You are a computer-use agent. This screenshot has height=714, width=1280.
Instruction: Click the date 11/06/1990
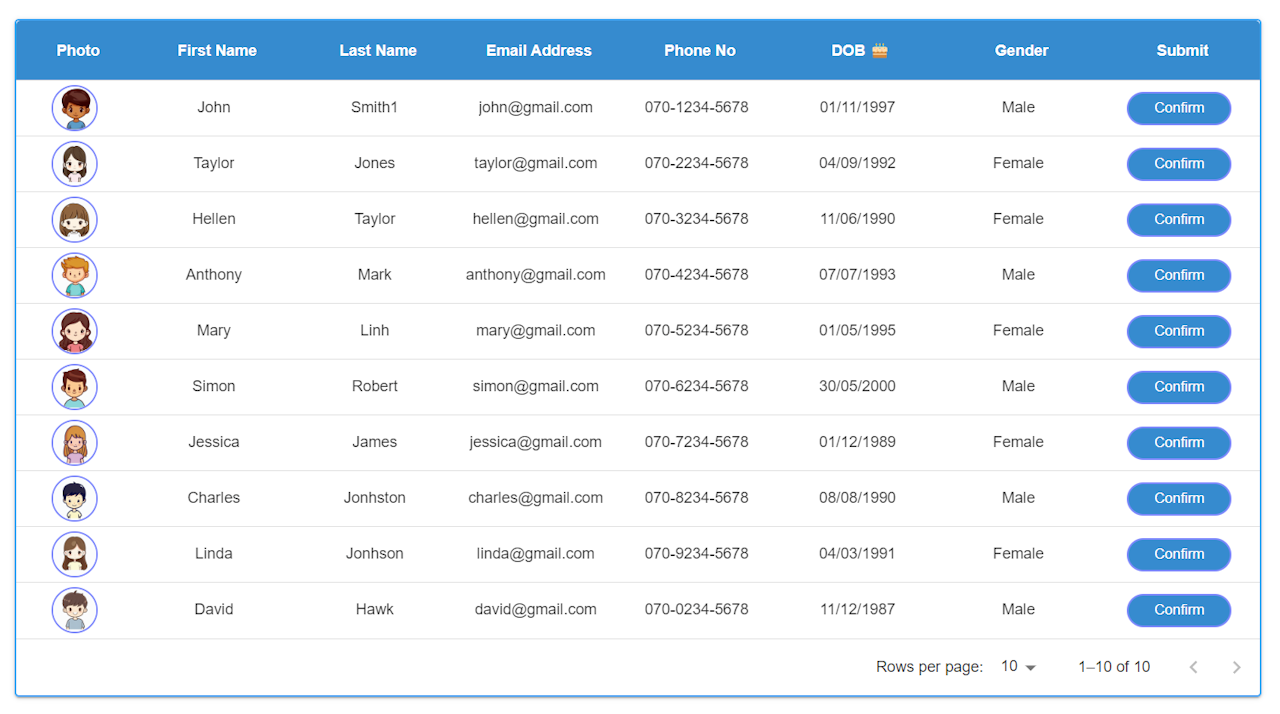(858, 219)
